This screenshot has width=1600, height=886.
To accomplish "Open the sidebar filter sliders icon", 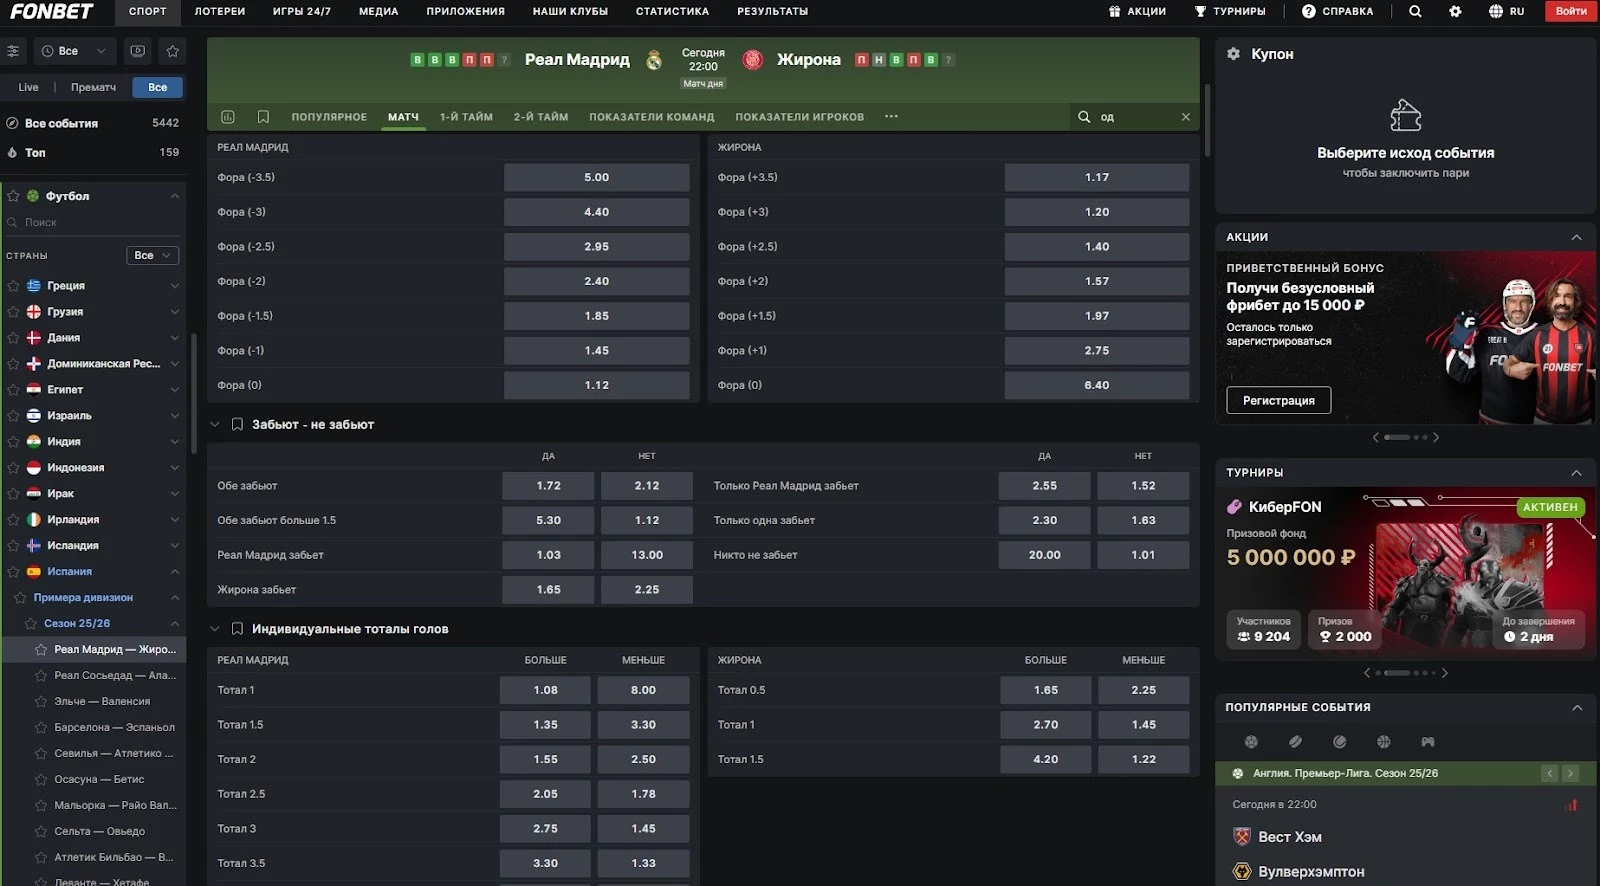I will click(13, 51).
